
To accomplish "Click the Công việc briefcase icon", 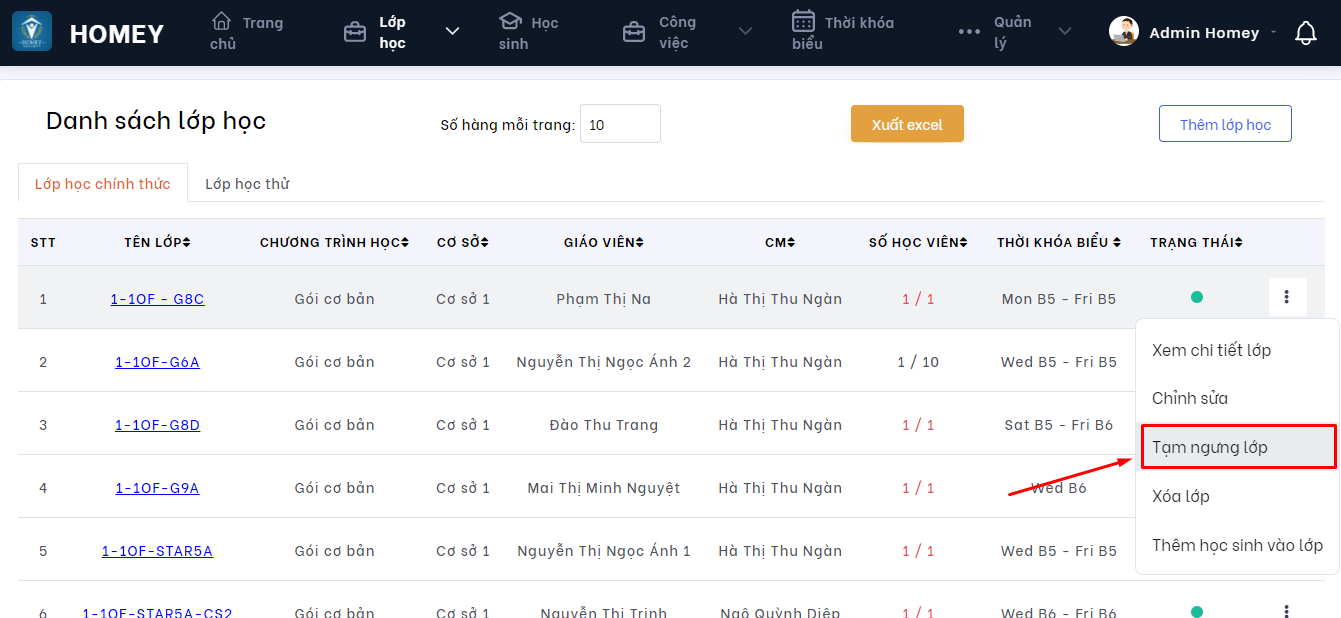I will tap(633, 32).
